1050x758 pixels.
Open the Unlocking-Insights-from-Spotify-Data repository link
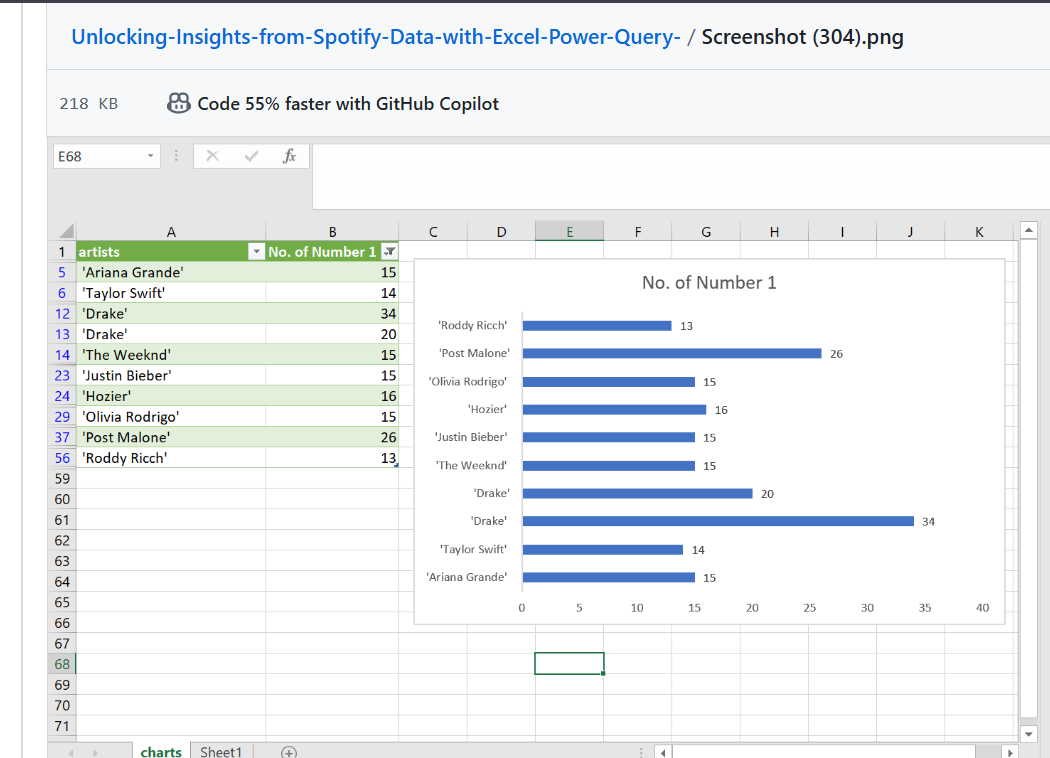pyautogui.click(x=376, y=37)
